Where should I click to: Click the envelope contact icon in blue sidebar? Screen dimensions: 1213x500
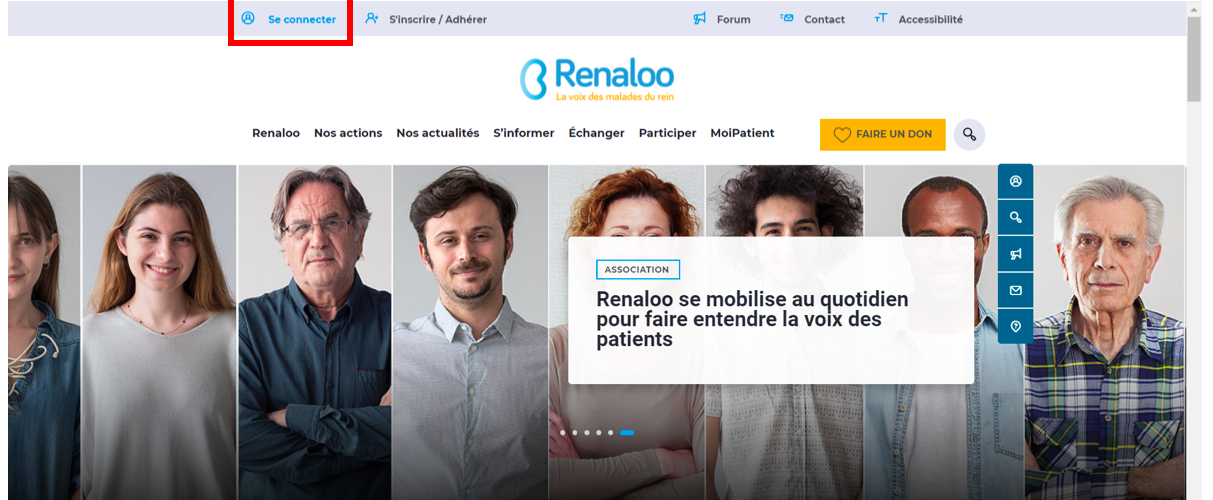coord(1015,290)
